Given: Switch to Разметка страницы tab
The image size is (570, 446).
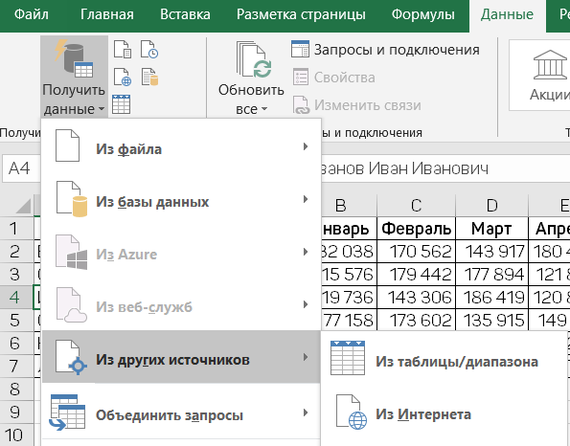Looking at the screenshot, I should [301, 15].
